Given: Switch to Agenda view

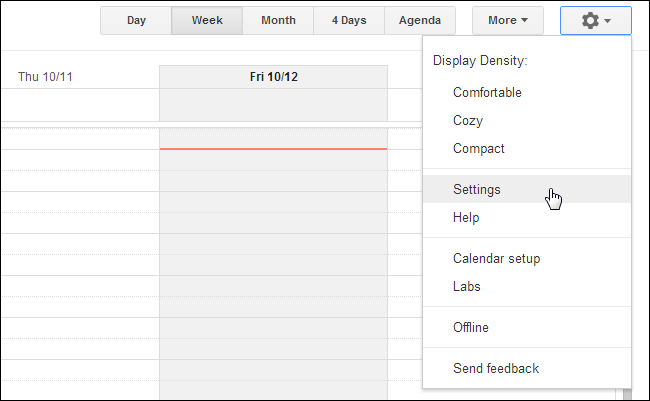Looking at the screenshot, I should 420,20.
